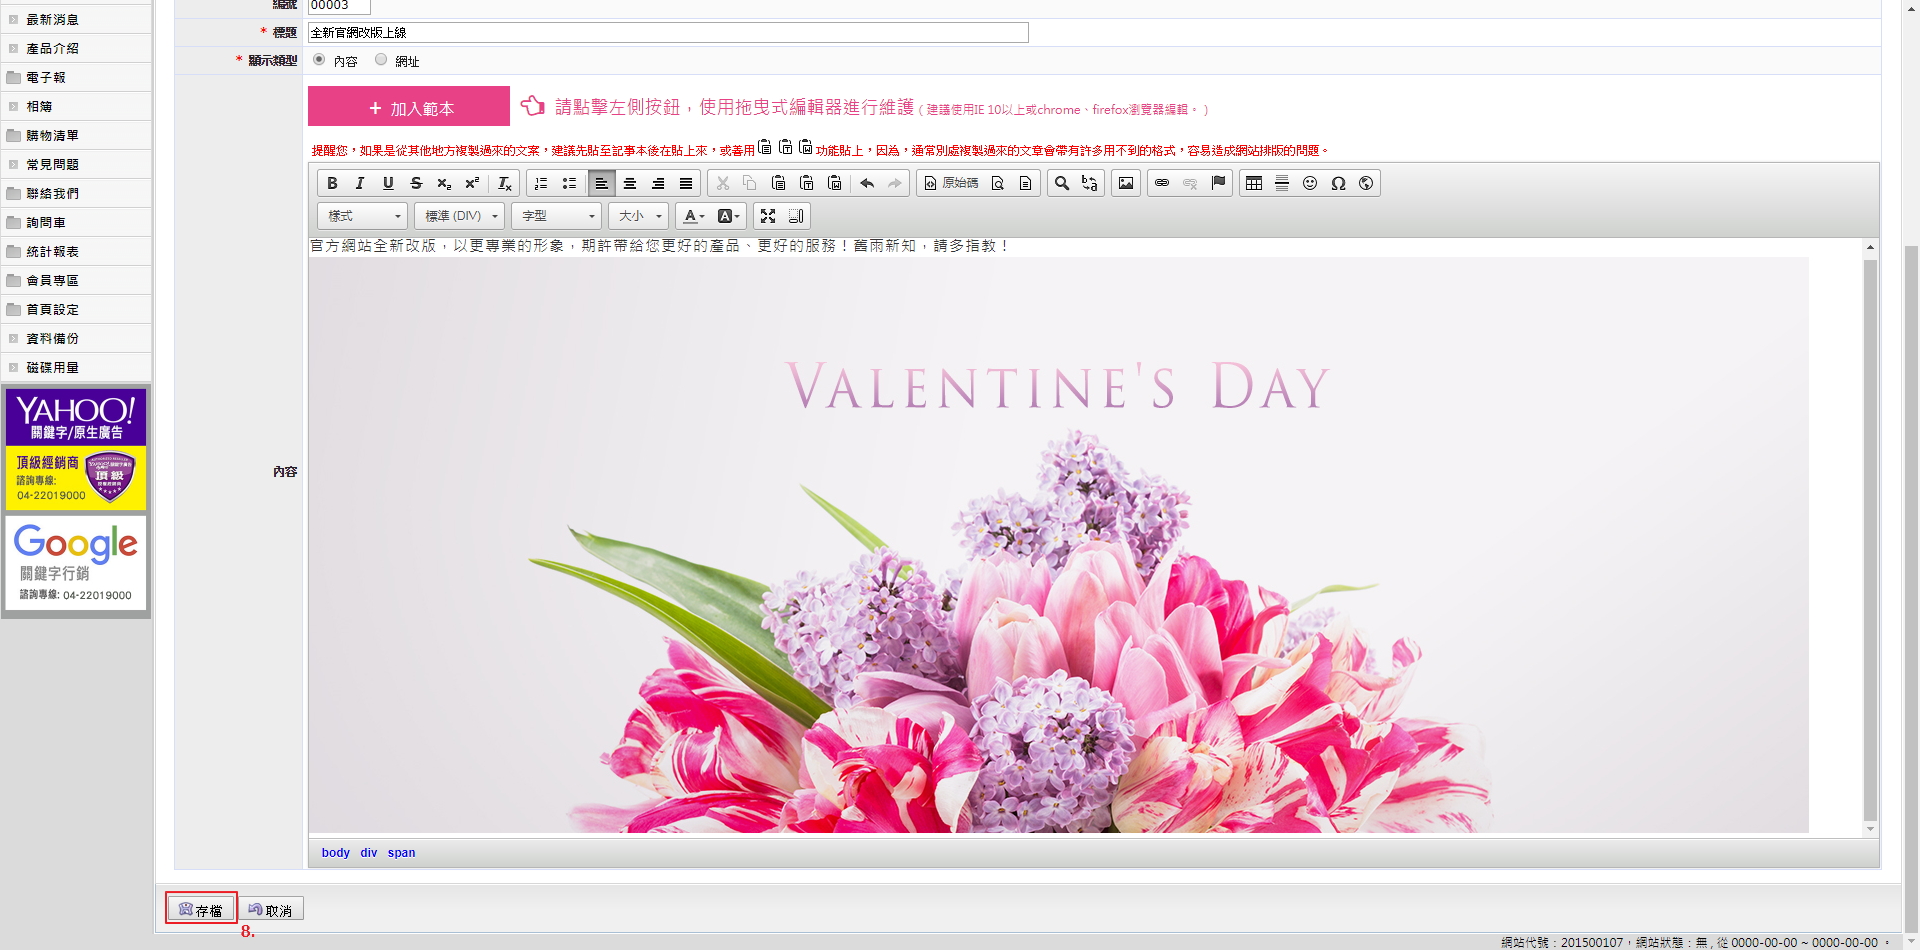This screenshot has height=950, width=1920.
Task: Insert special character with omega icon
Action: pyautogui.click(x=1338, y=183)
